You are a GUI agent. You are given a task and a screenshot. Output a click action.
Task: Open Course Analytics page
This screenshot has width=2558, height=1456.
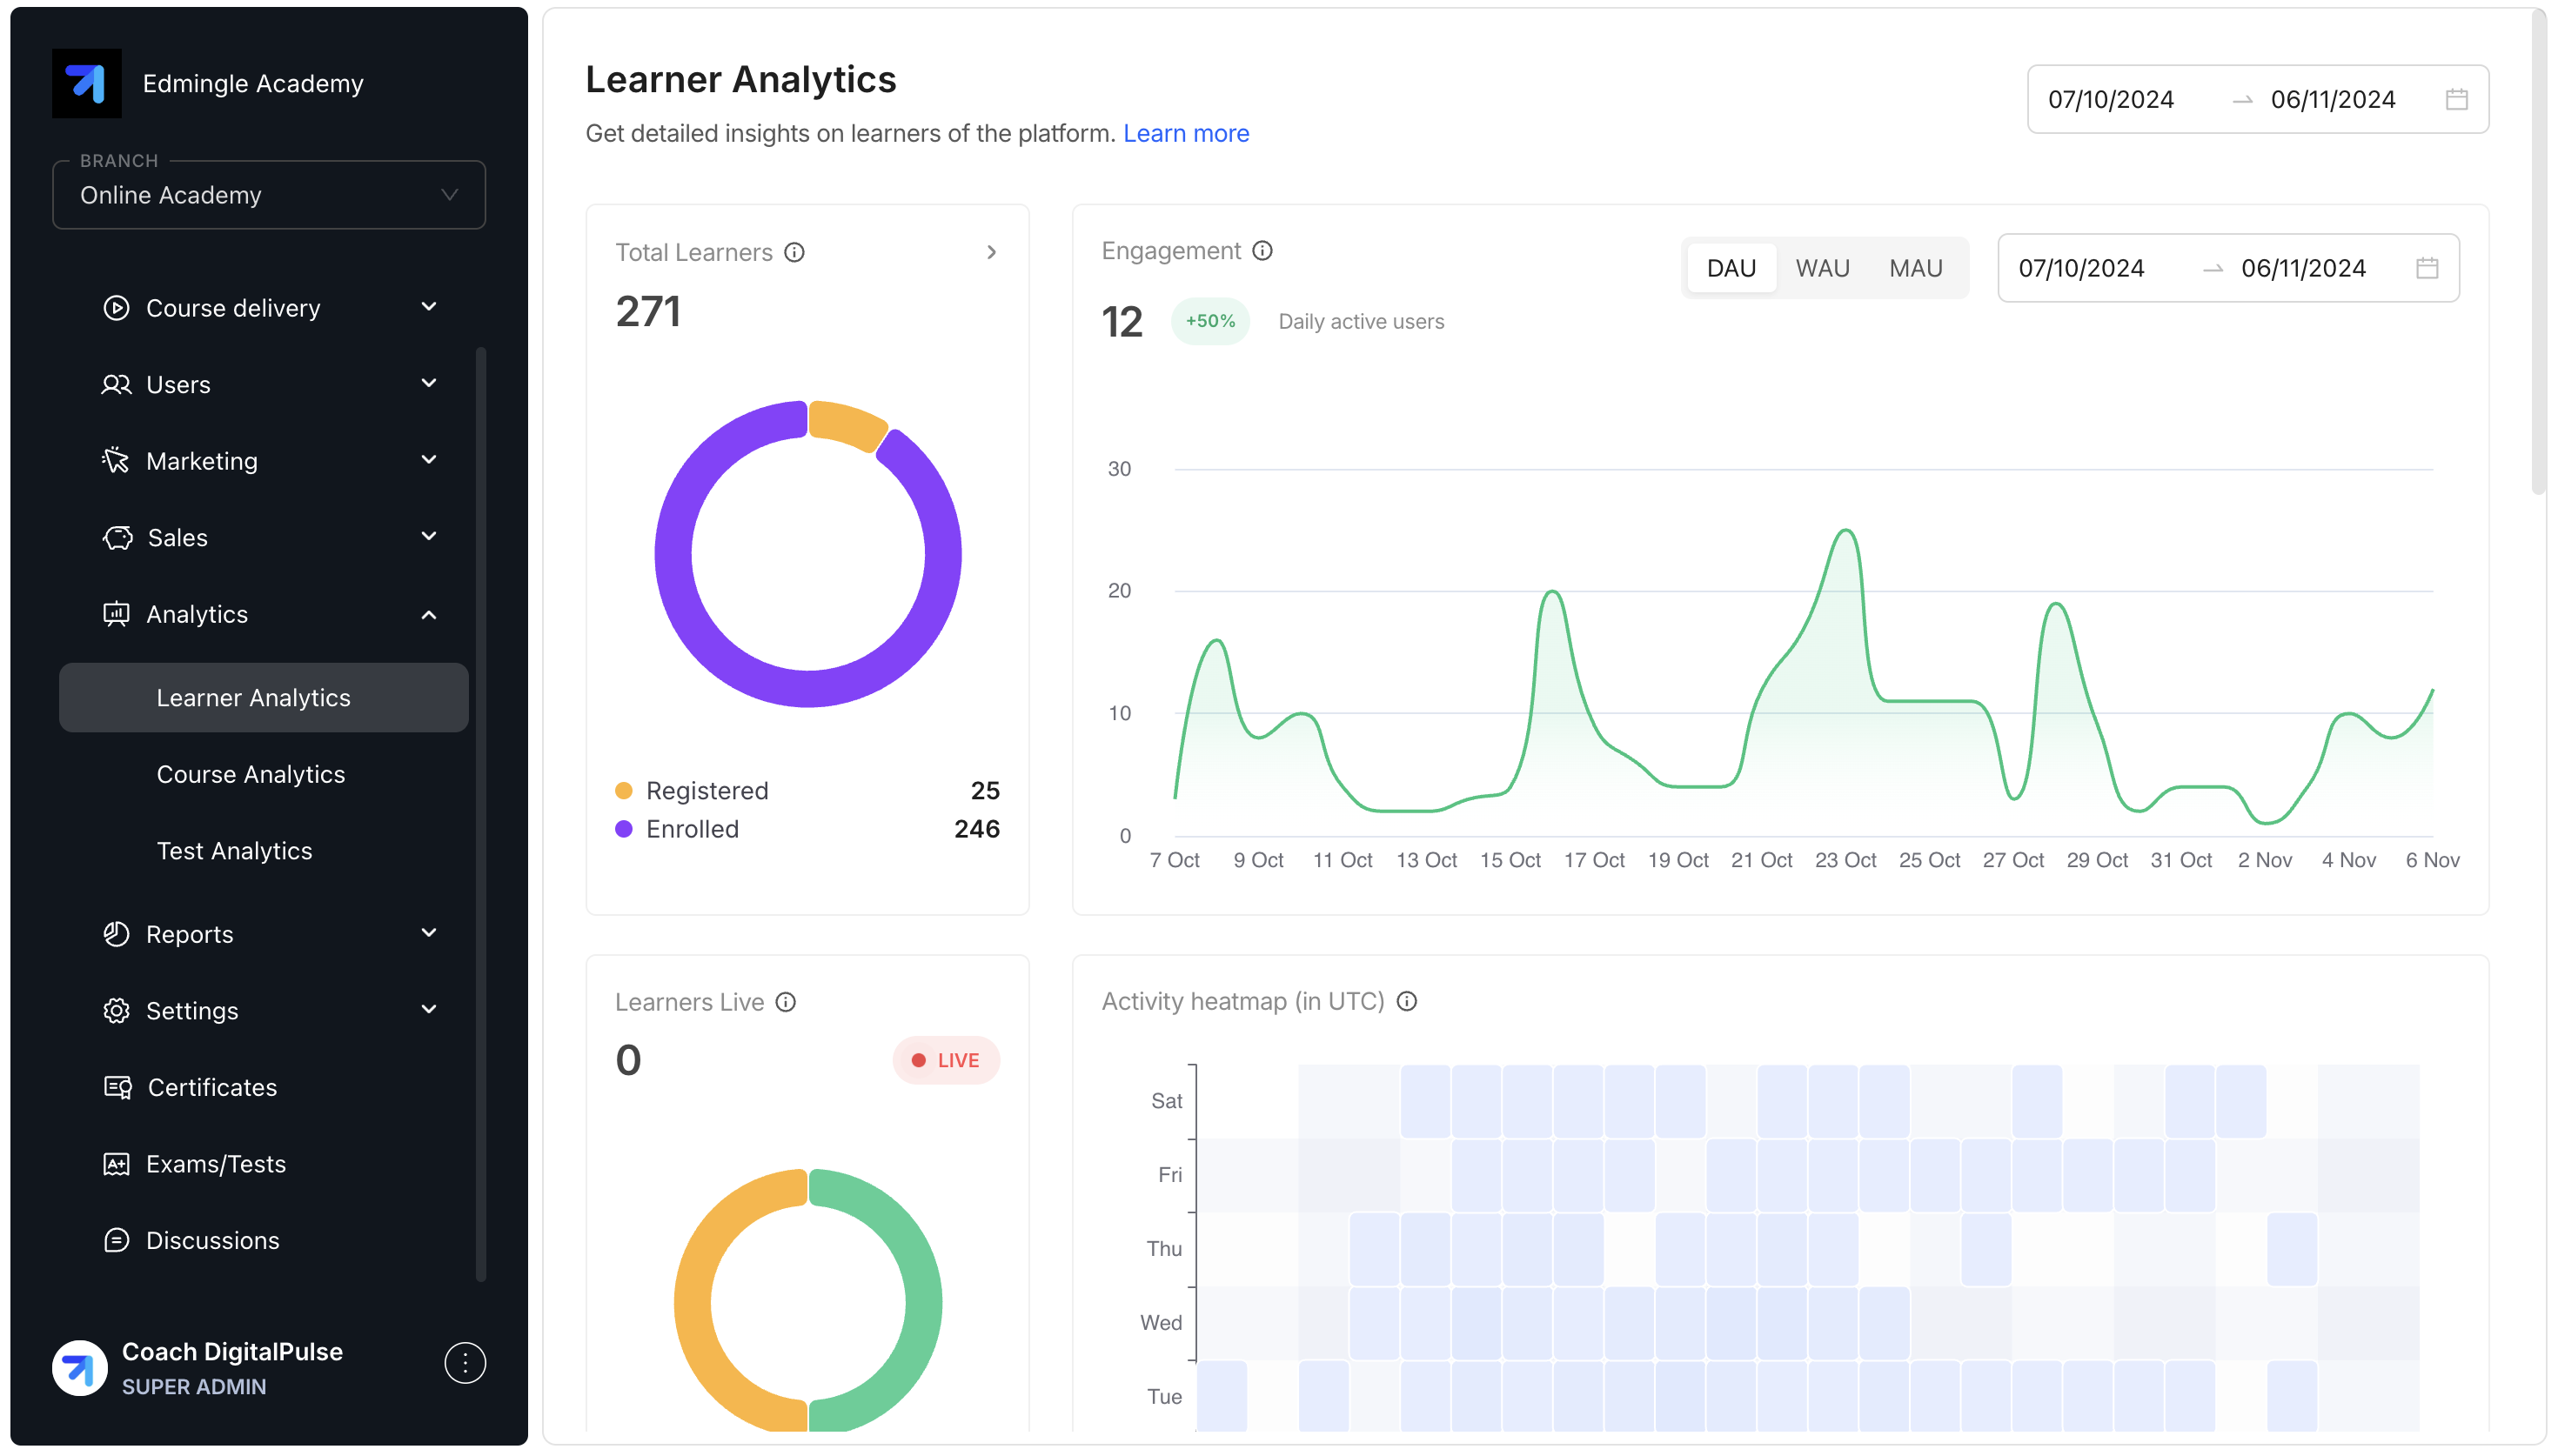point(250,774)
